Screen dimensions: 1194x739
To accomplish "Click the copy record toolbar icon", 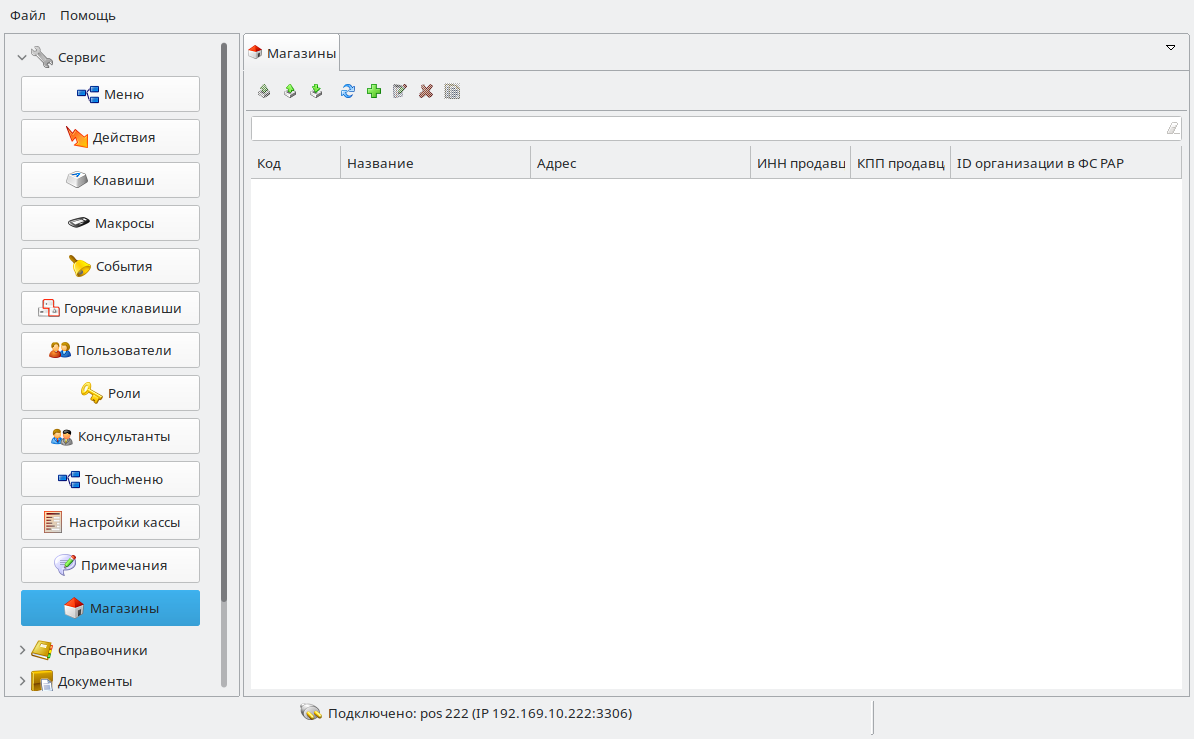I will [x=452, y=91].
